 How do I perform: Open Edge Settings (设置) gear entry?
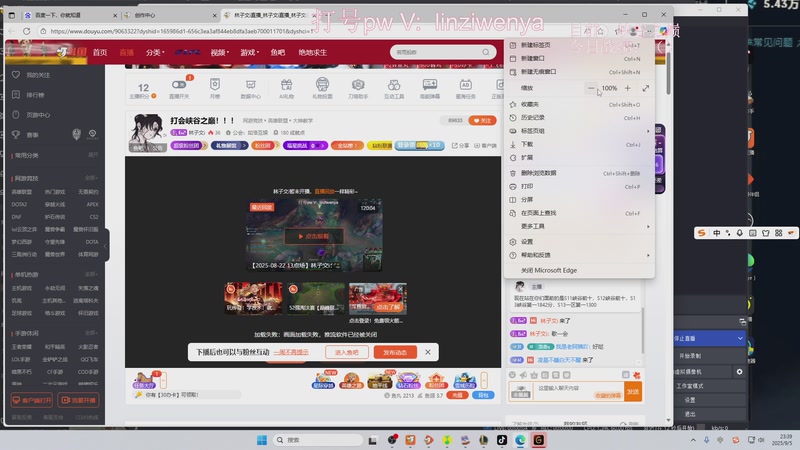(x=579, y=242)
